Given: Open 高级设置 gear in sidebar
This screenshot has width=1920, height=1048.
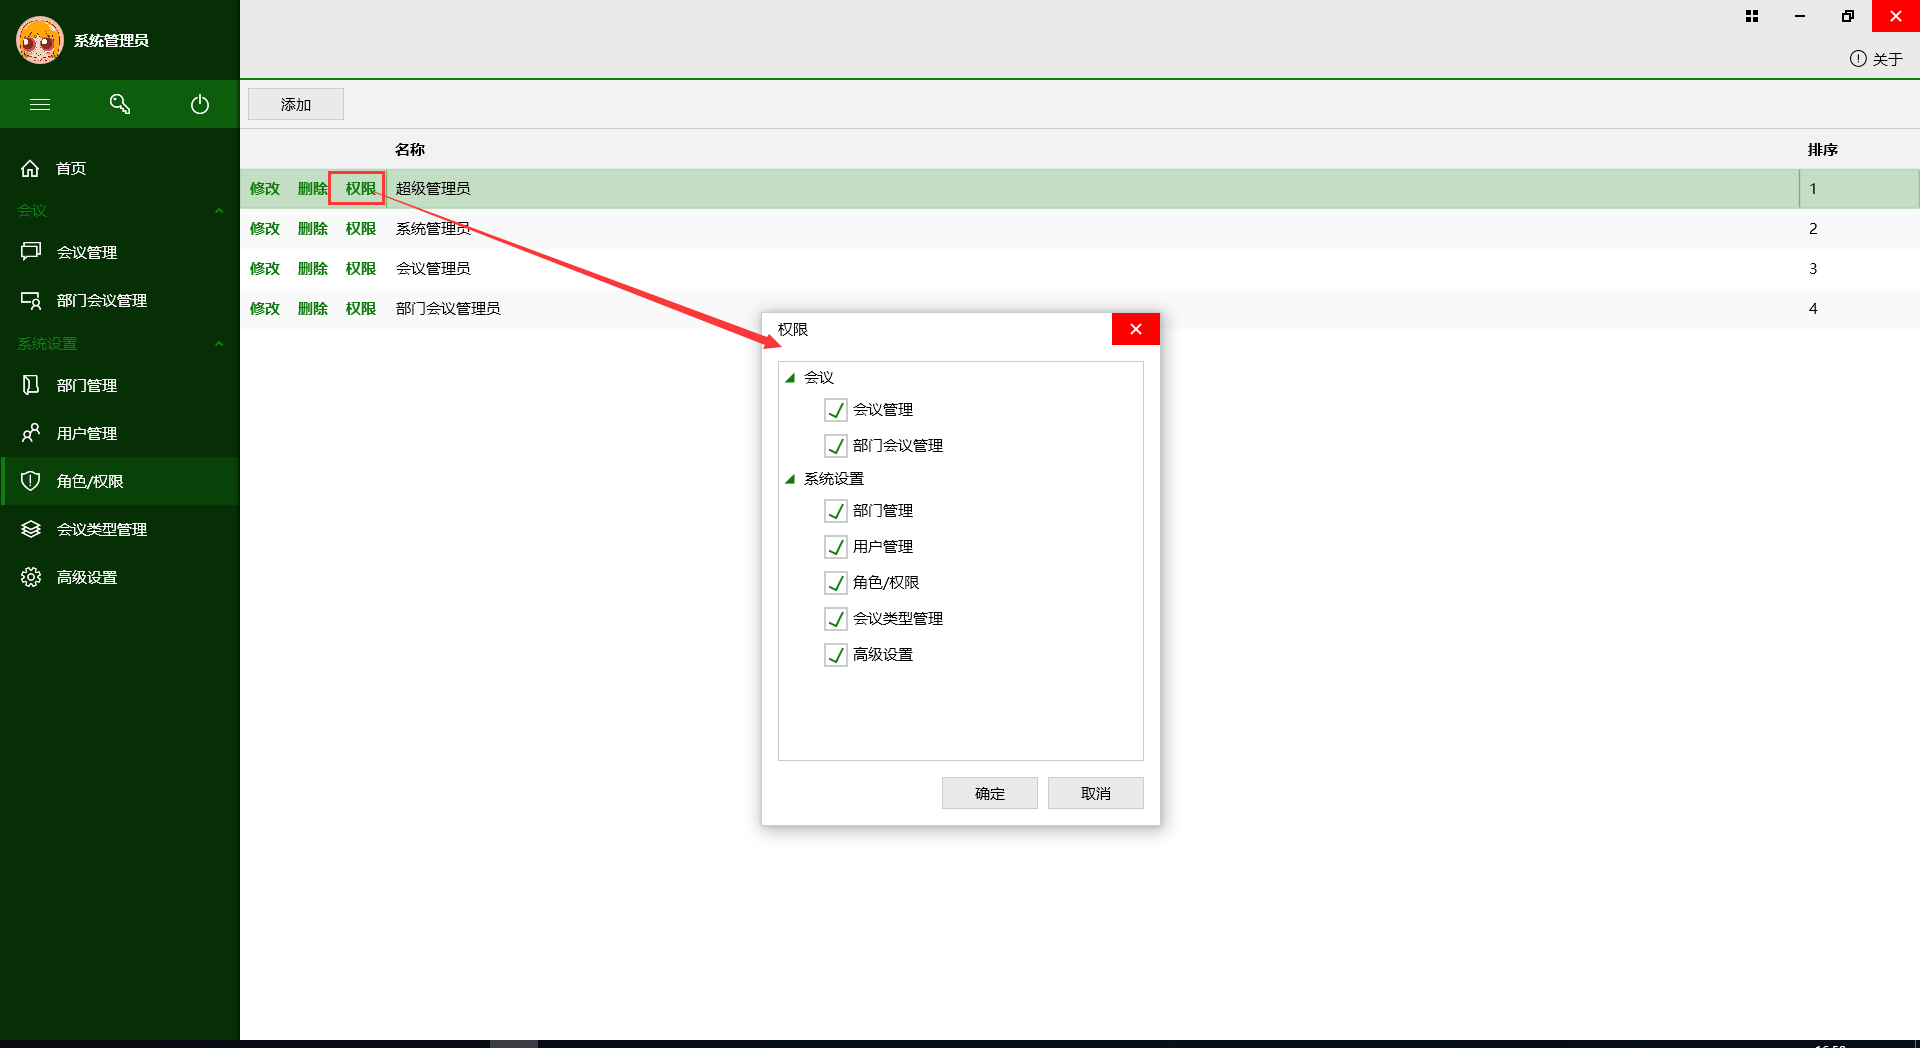Looking at the screenshot, I should click(31, 577).
